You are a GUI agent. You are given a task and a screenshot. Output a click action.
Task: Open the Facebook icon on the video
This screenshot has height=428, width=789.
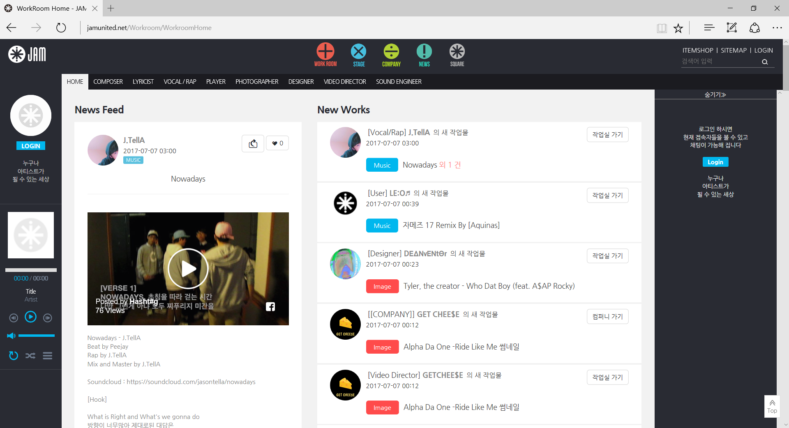tap(270, 307)
